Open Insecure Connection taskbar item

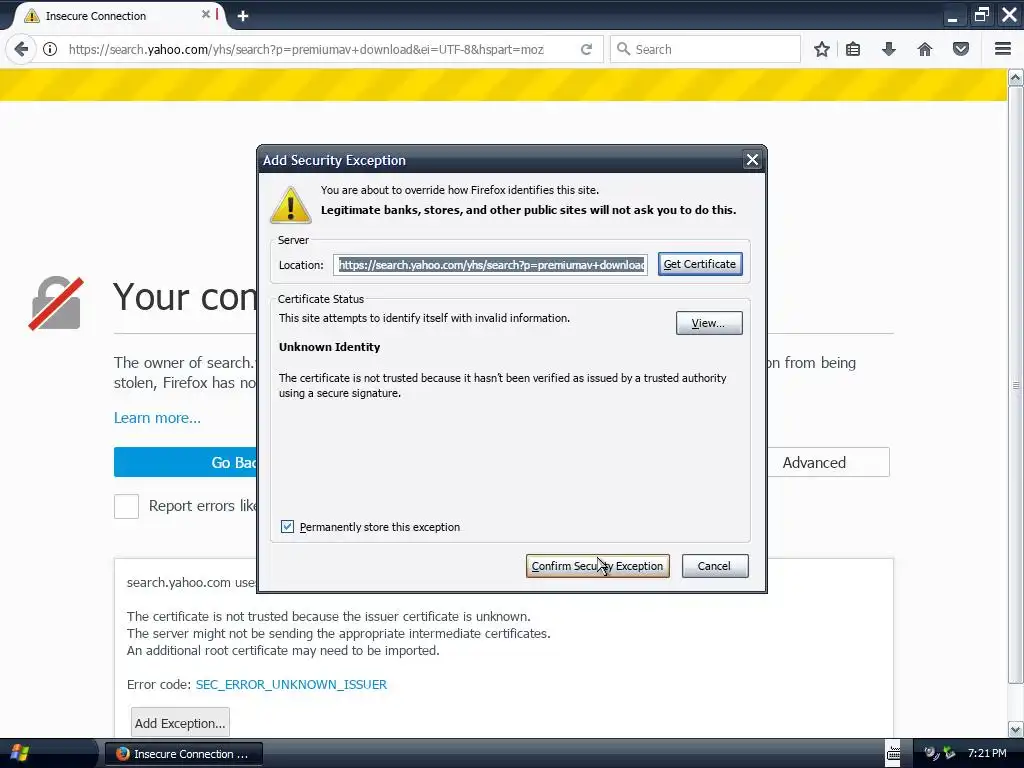point(184,754)
